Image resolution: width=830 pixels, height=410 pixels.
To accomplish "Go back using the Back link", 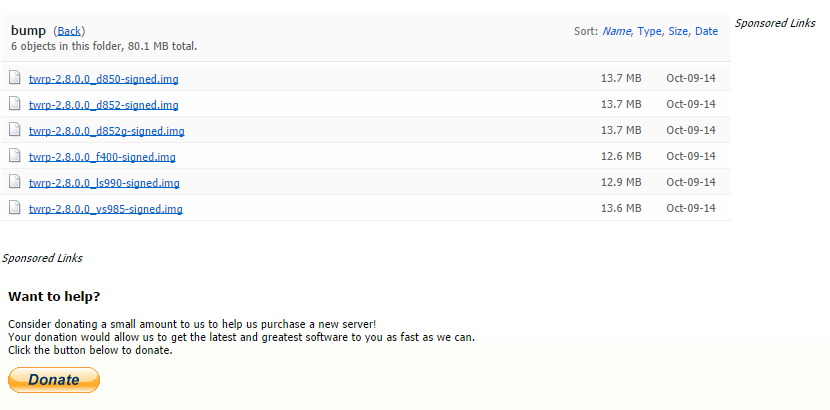I will click(69, 31).
